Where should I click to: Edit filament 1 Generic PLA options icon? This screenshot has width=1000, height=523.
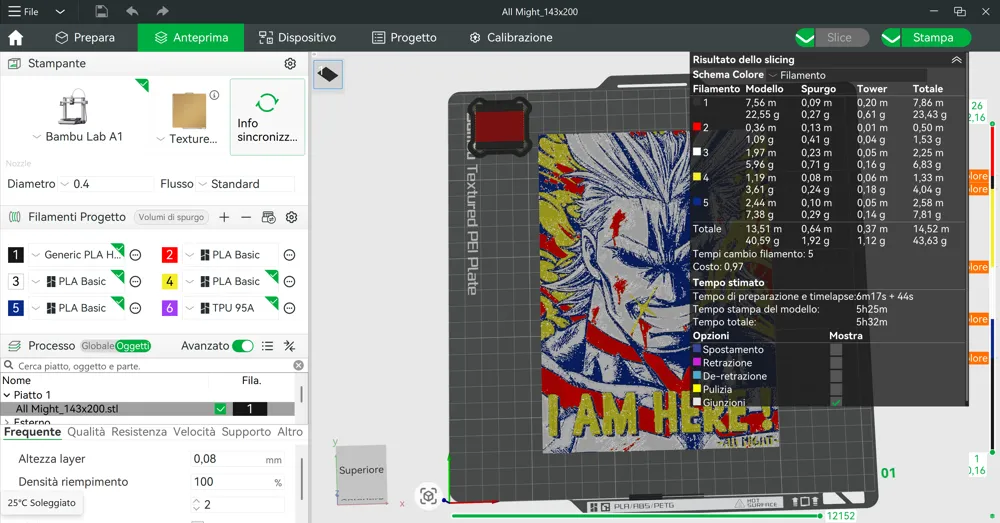[135, 255]
